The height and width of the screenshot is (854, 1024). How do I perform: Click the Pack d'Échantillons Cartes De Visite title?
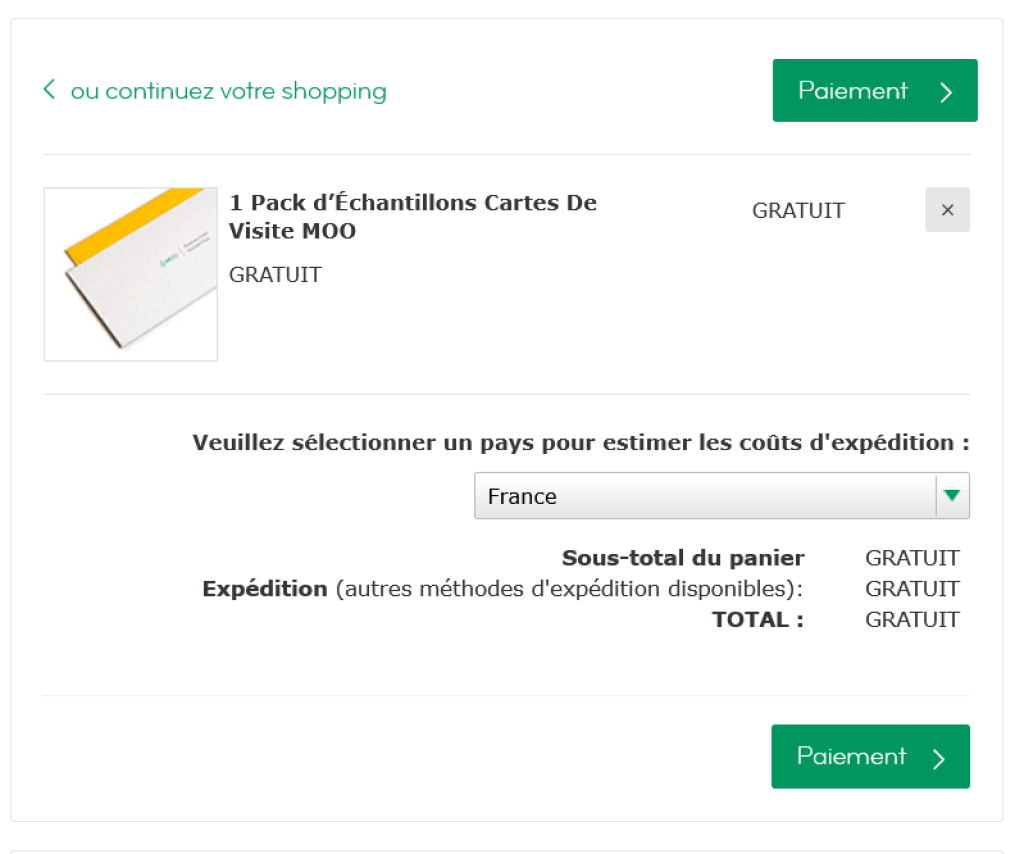(412, 216)
